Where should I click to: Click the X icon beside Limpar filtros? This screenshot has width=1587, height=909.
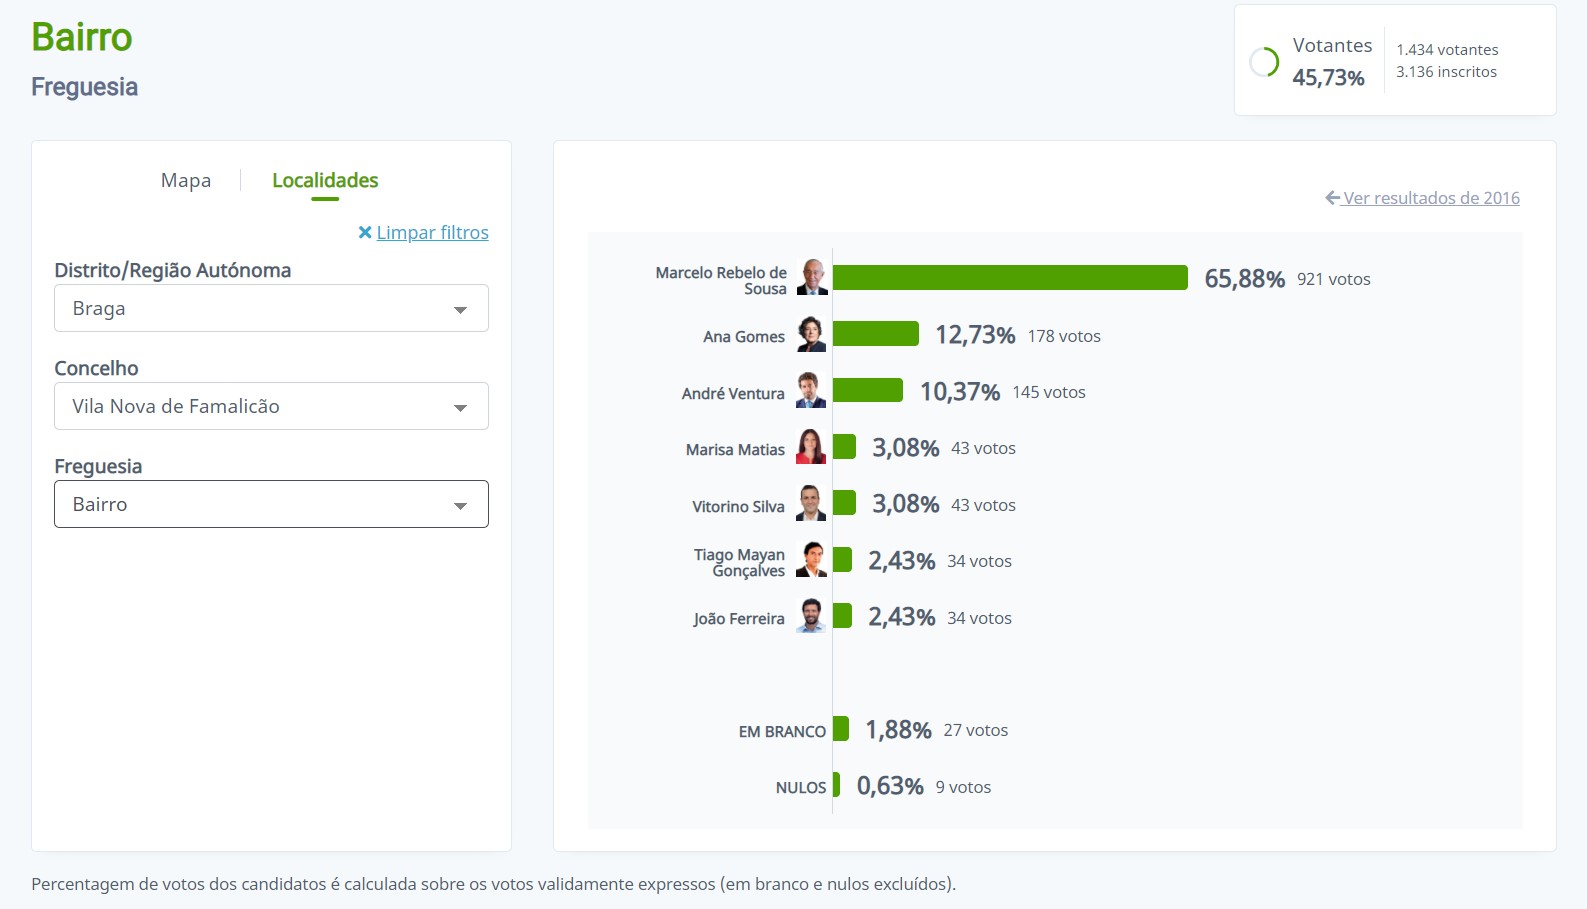coord(365,233)
